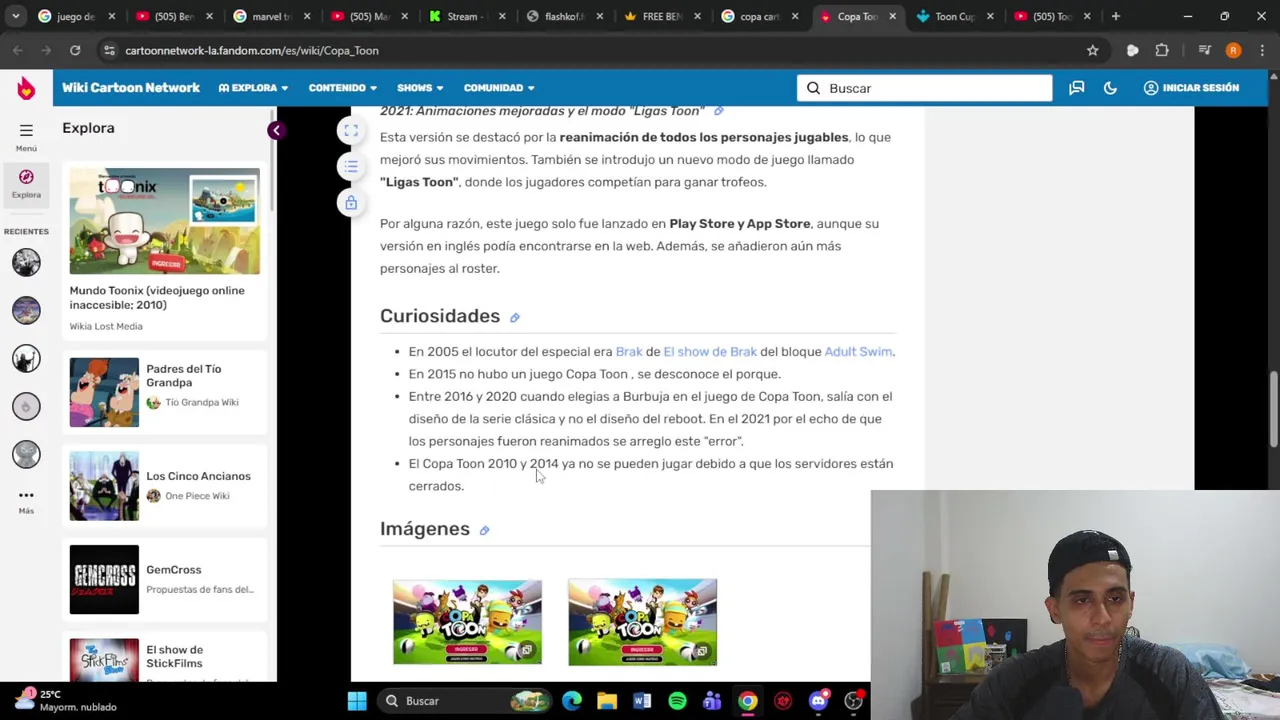Open GemCross article card
Viewport: 1280px width, 720px height.
tap(164, 580)
